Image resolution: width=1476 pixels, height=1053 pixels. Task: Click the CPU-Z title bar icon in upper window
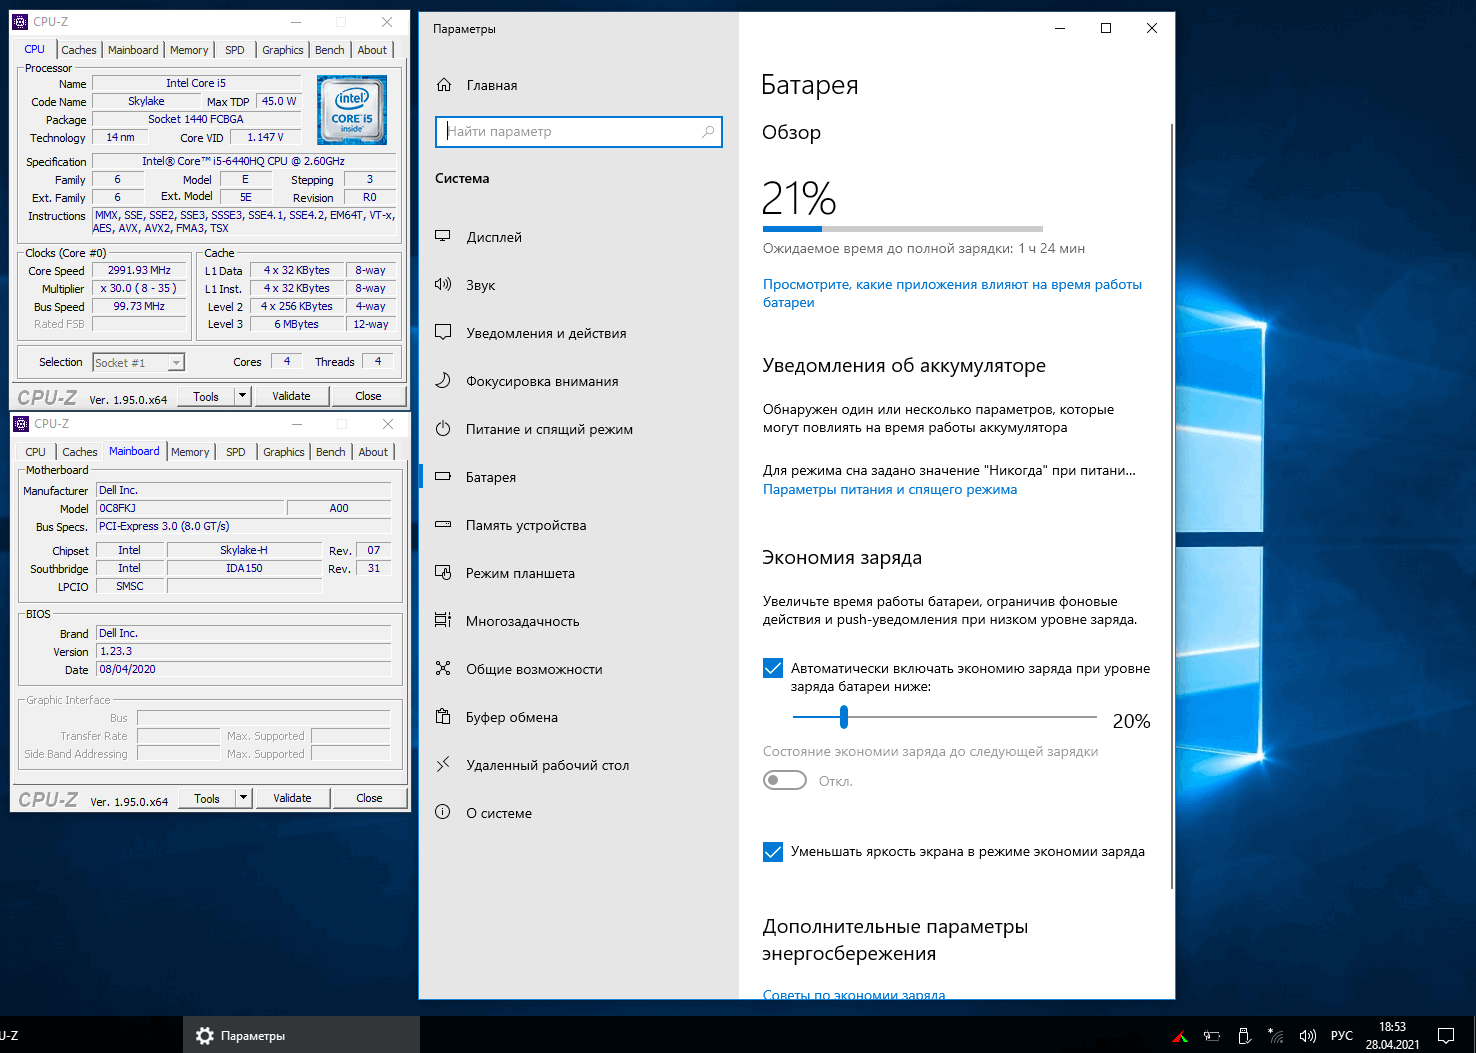pos(20,22)
